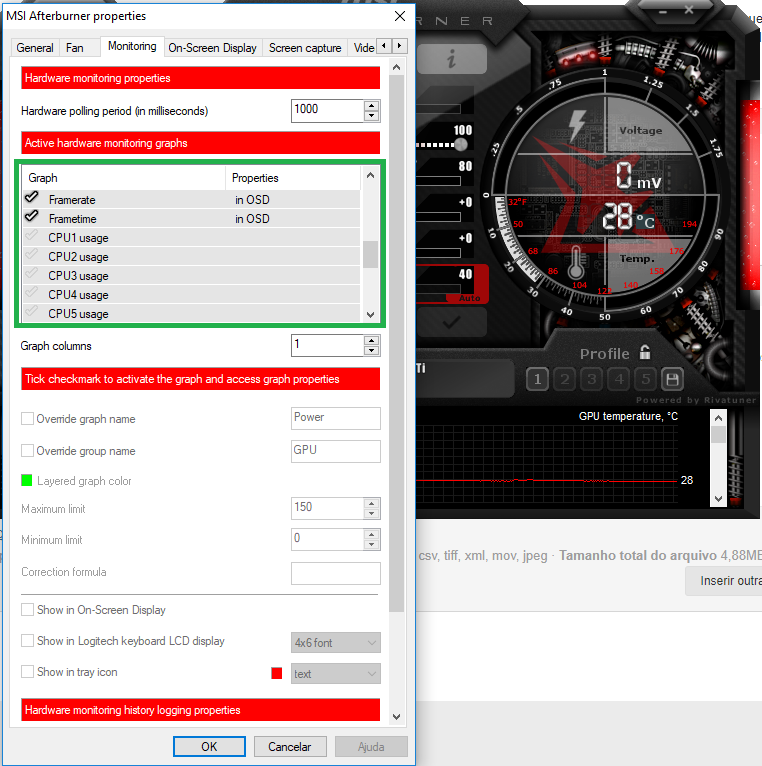Click the apply checkmark button in Afterburner
This screenshot has height=766, width=762.
451,322
